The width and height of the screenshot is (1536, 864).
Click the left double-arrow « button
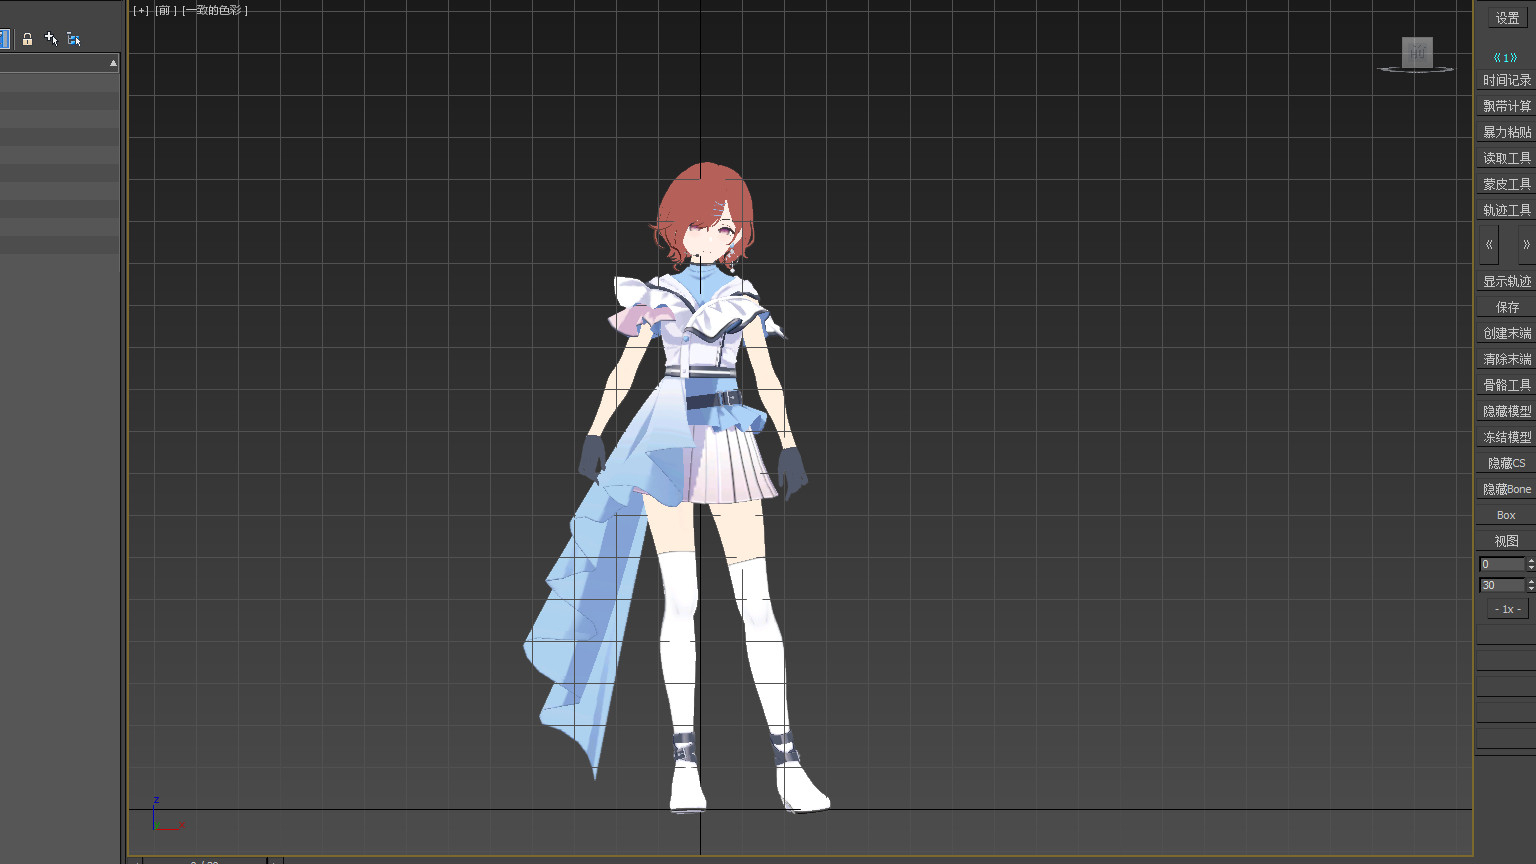click(x=1489, y=244)
